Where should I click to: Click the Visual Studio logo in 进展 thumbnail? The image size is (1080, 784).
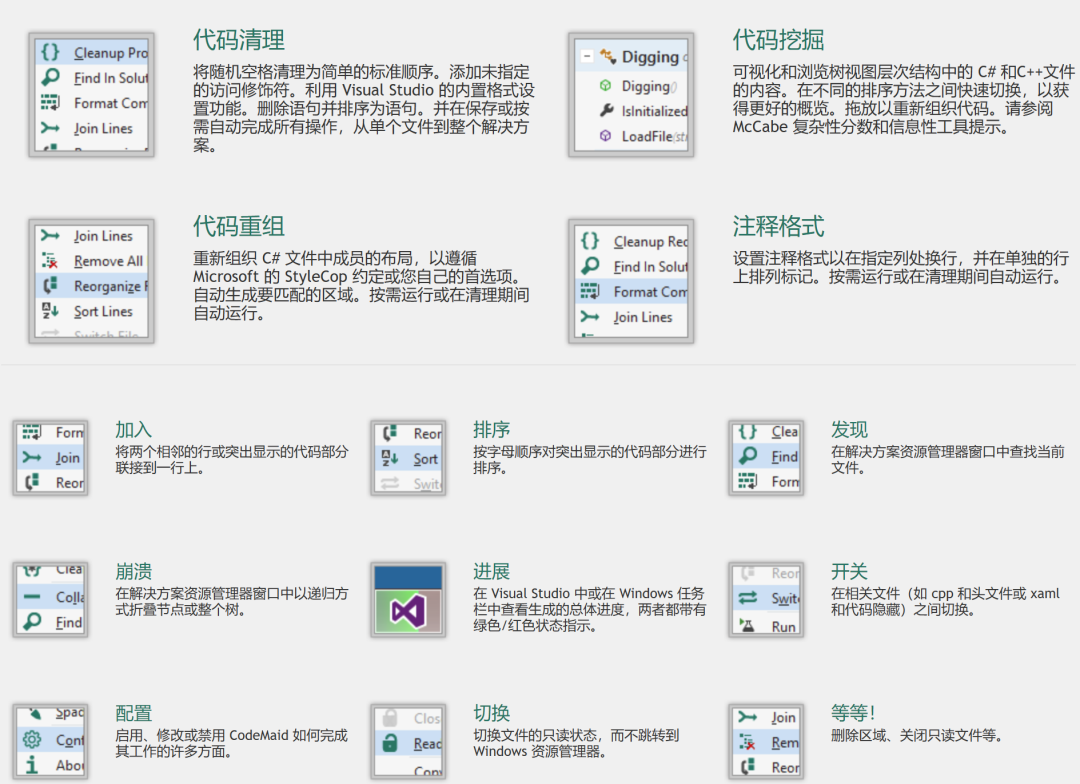[x=408, y=611]
